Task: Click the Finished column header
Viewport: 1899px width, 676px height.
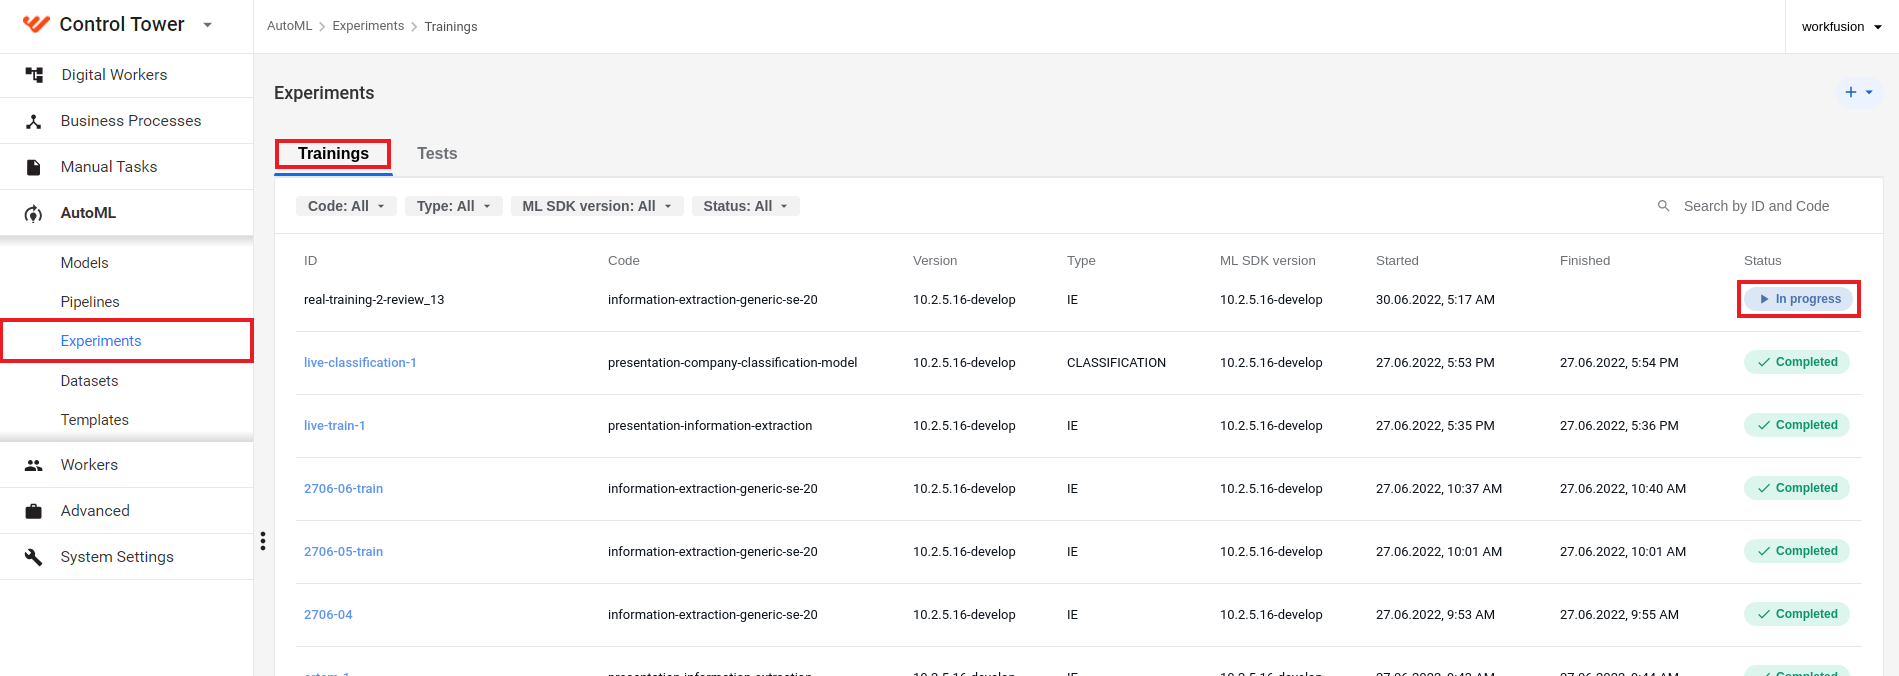Action: click(x=1585, y=261)
